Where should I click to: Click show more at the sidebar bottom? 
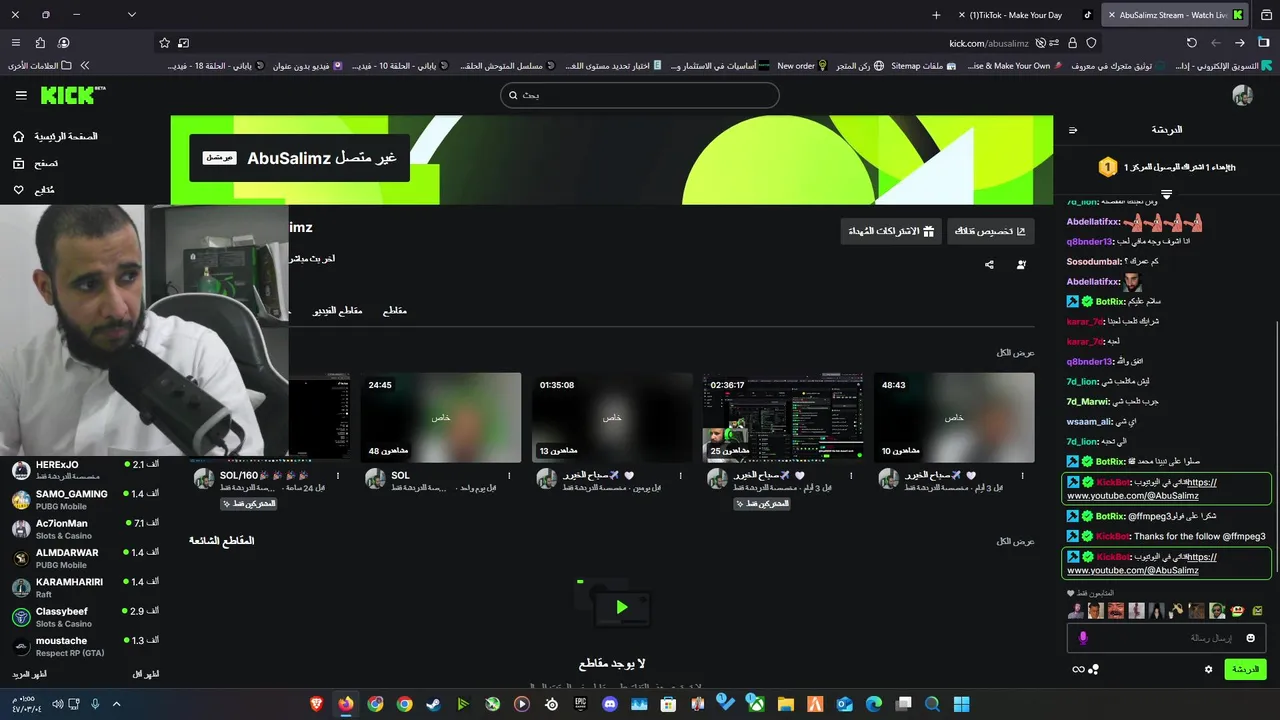30,675
